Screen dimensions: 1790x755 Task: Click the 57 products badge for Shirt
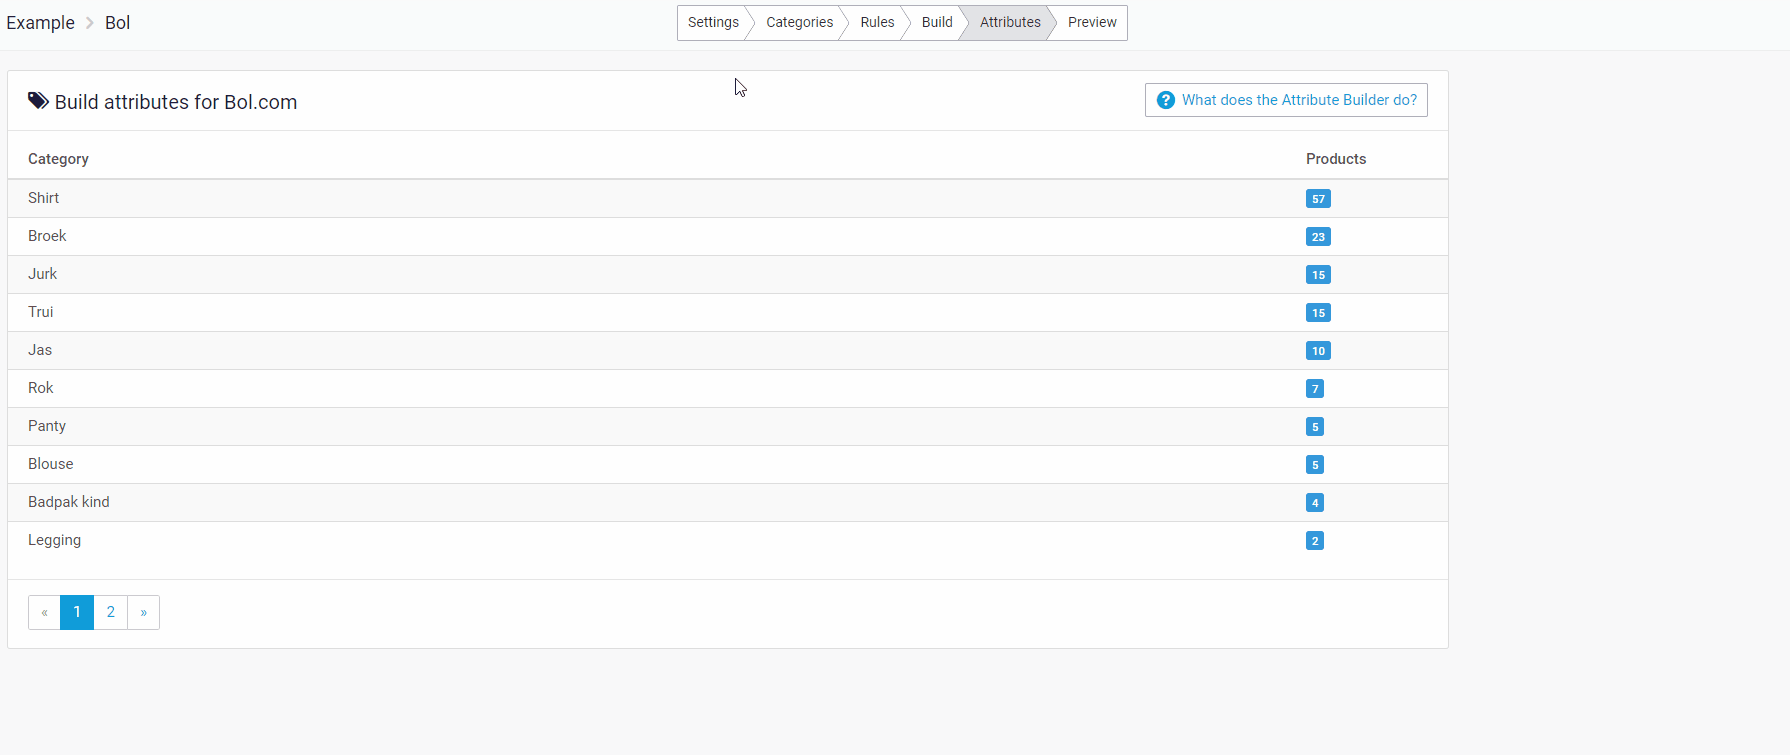coord(1318,199)
